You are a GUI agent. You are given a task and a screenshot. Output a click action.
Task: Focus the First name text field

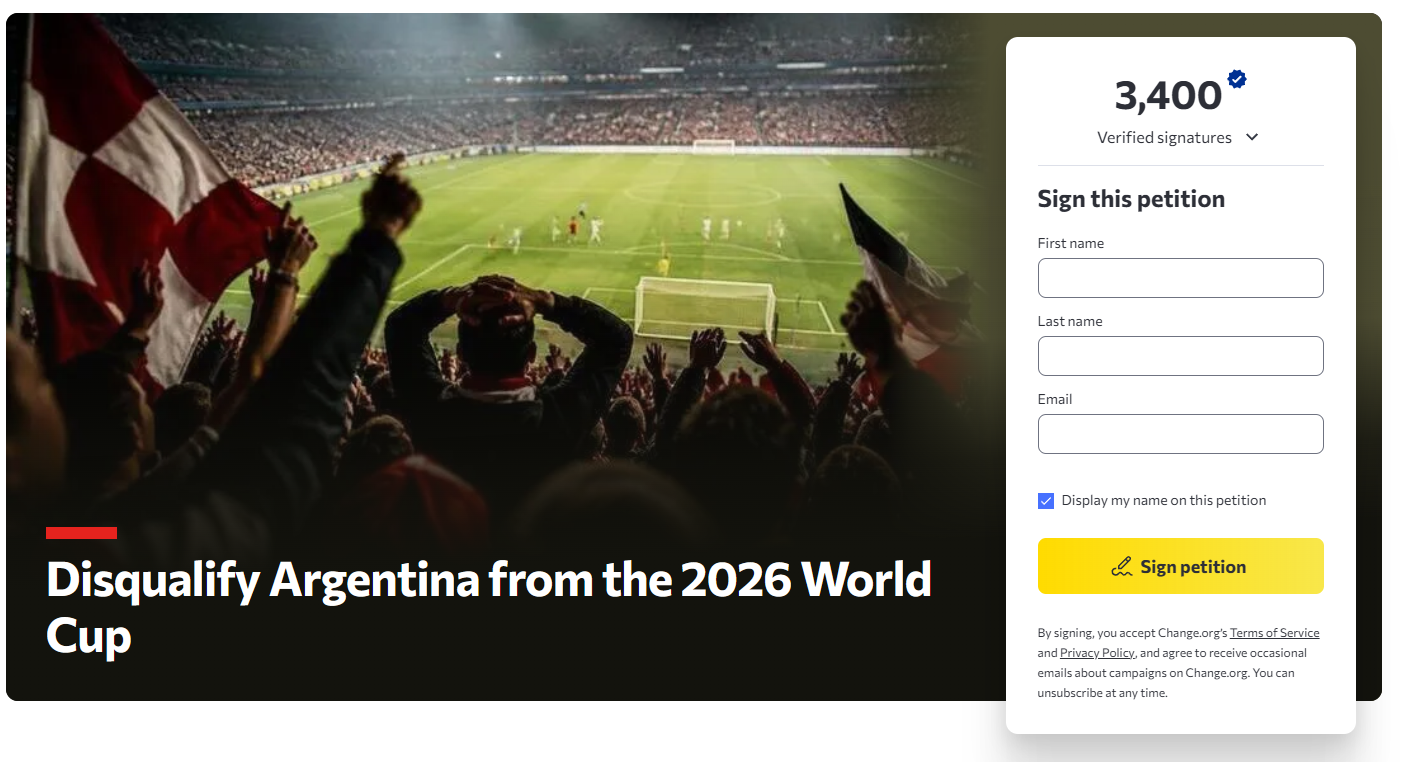coord(1181,278)
